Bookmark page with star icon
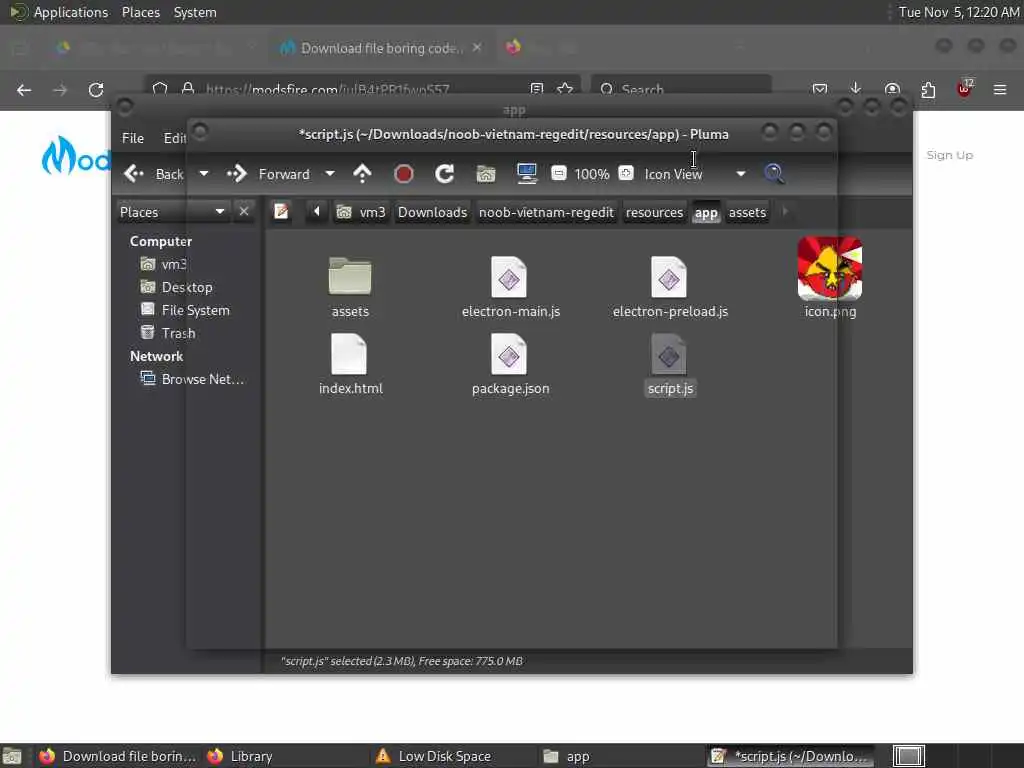 [x=565, y=89]
